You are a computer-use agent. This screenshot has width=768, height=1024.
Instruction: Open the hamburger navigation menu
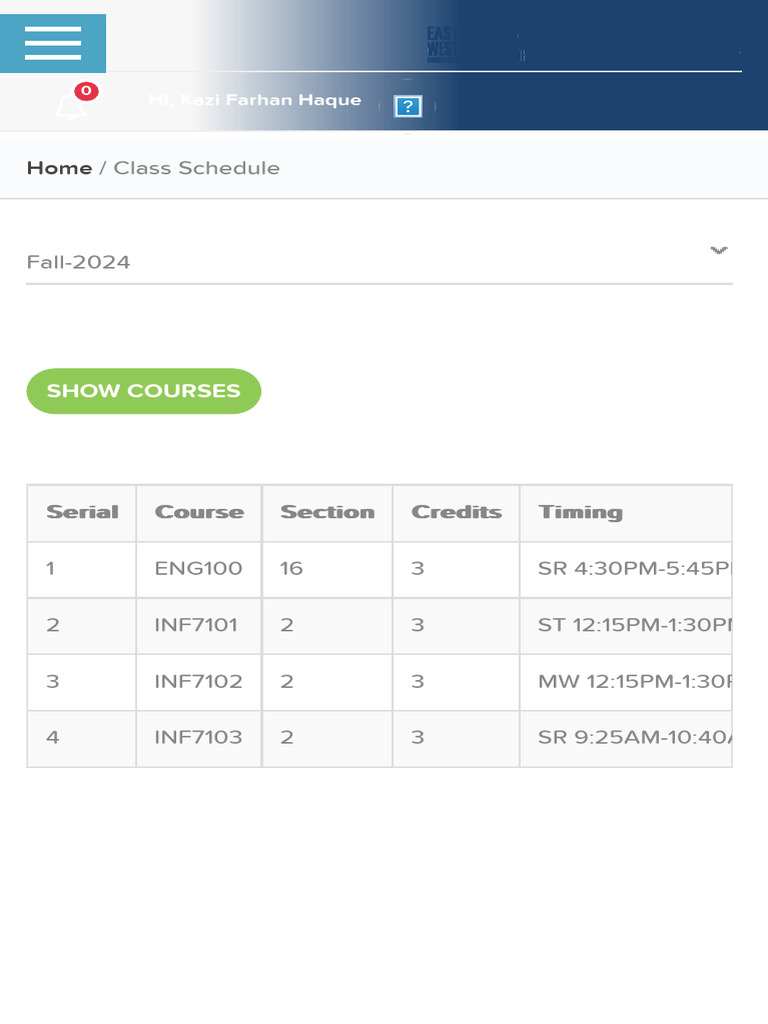click(x=53, y=43)
